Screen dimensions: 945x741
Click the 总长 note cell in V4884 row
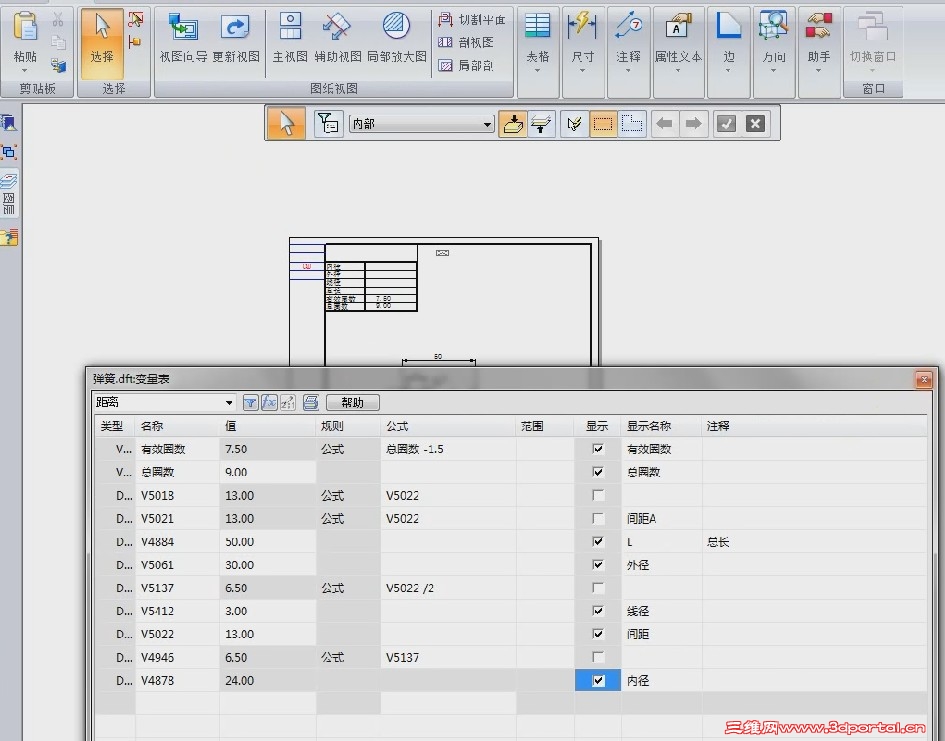[x=814, y=542]
